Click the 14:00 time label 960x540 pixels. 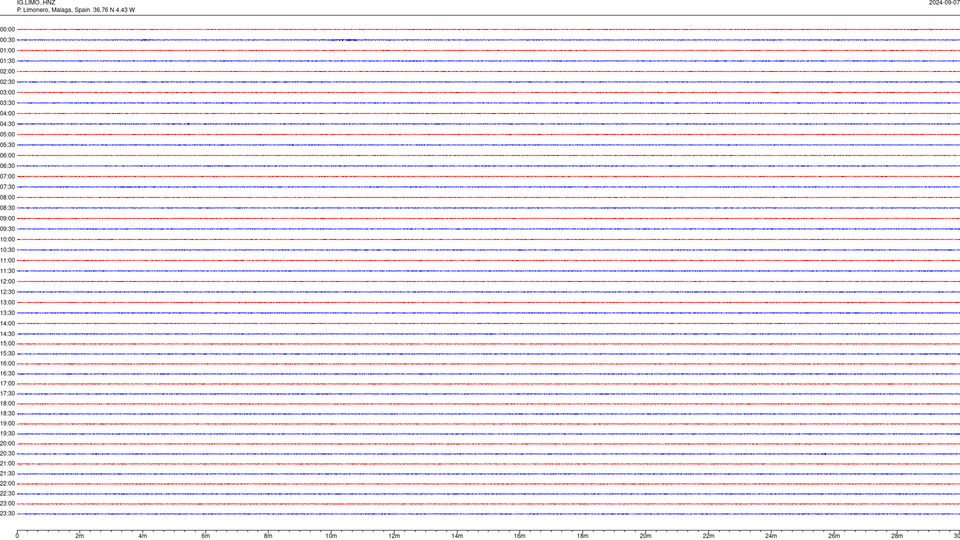[x=7, y=323]
